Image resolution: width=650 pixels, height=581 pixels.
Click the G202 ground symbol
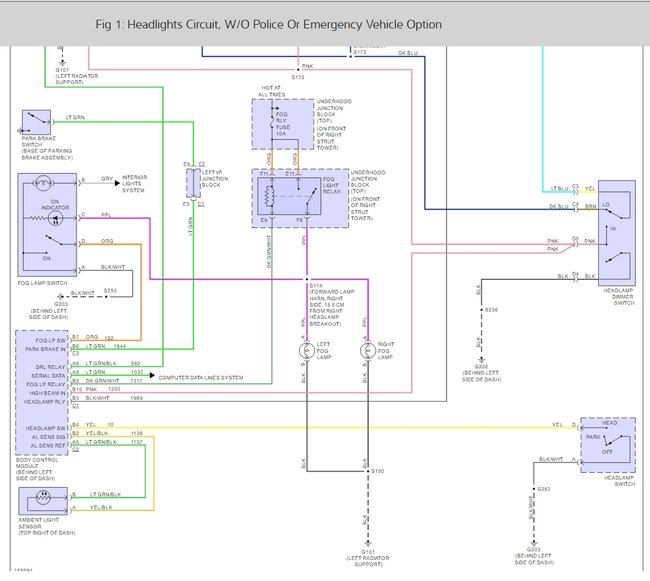(x=481, y=360)
